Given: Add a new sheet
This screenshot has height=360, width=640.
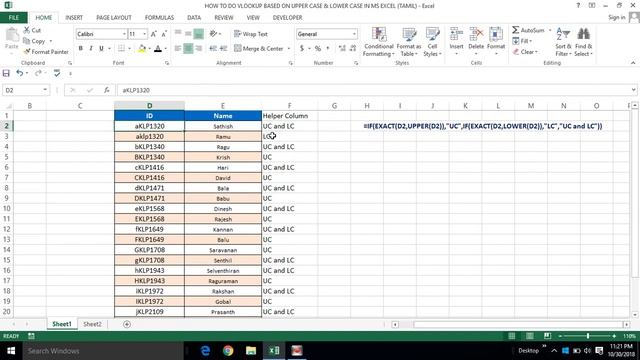Looking at the screenshot, I should point(127,324).
